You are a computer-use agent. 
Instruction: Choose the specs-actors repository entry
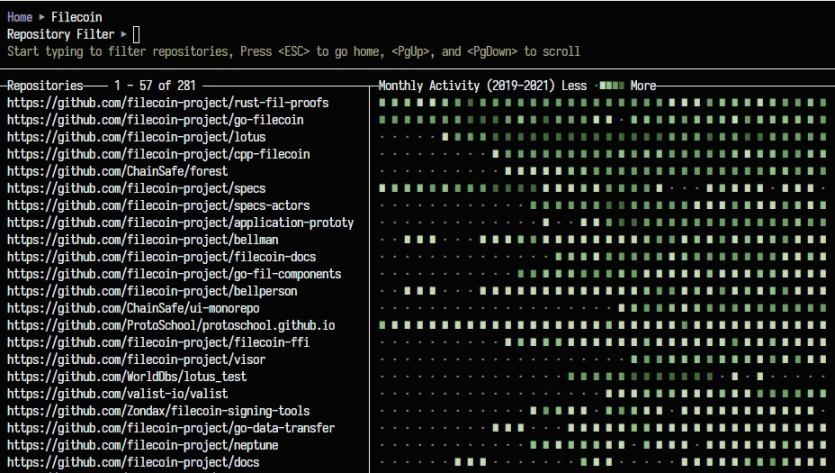tap(158, 205)
